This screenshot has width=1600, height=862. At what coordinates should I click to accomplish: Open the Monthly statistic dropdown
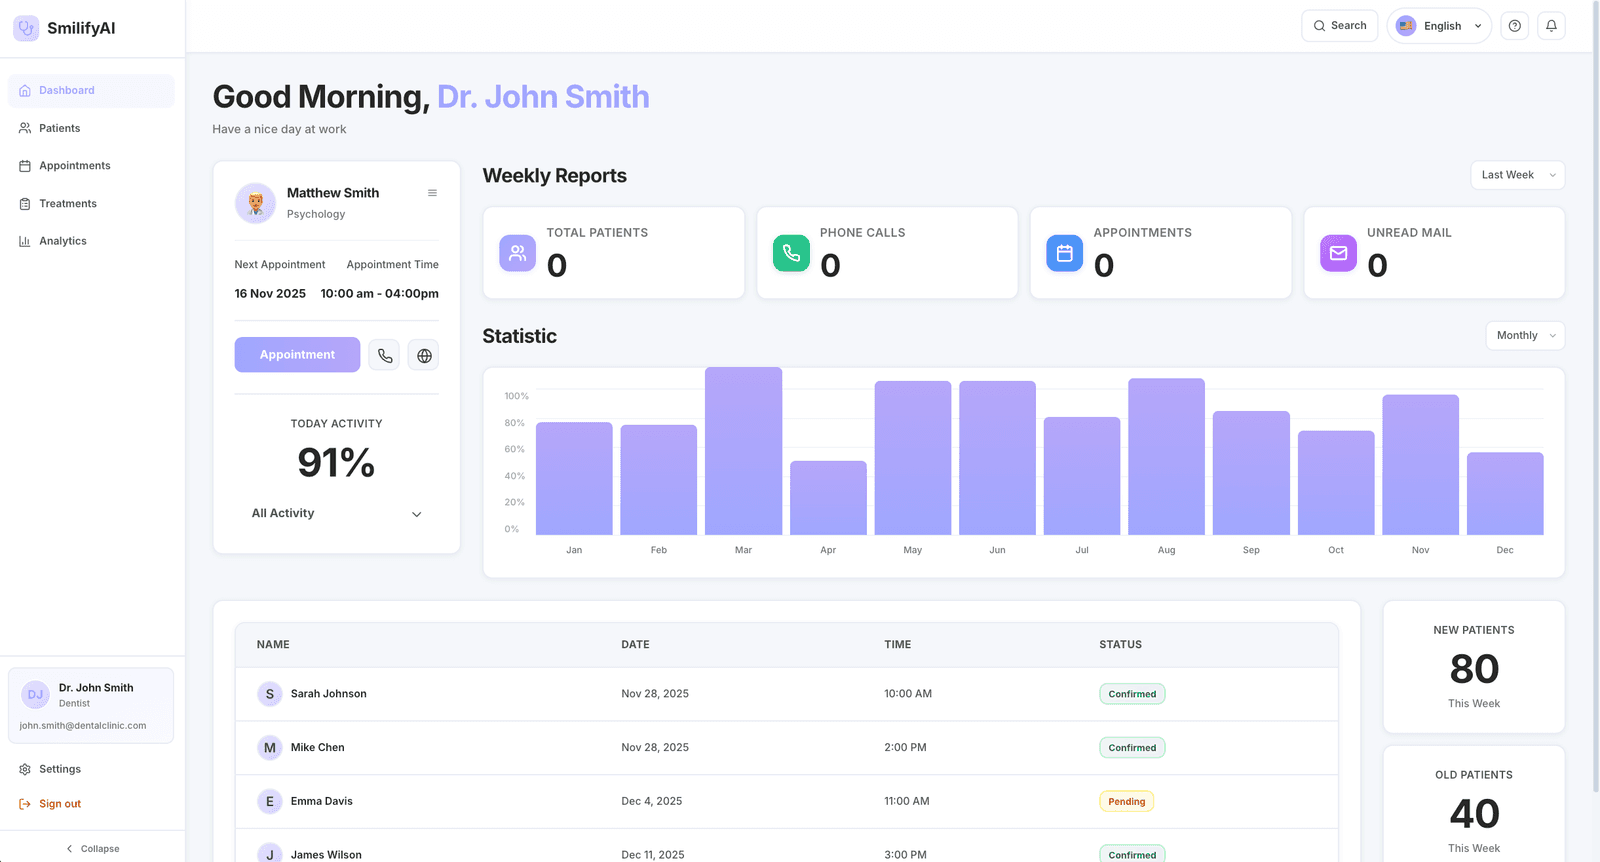(x=1525, y=335)
